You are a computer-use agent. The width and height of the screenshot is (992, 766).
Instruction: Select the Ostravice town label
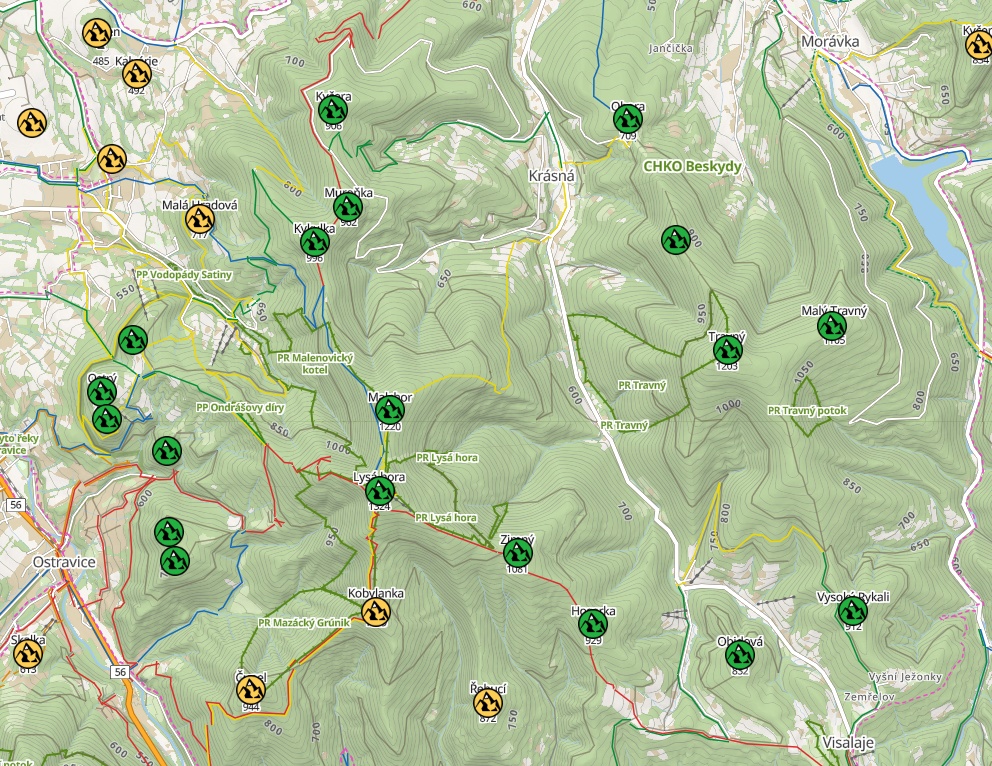point(64,562)
